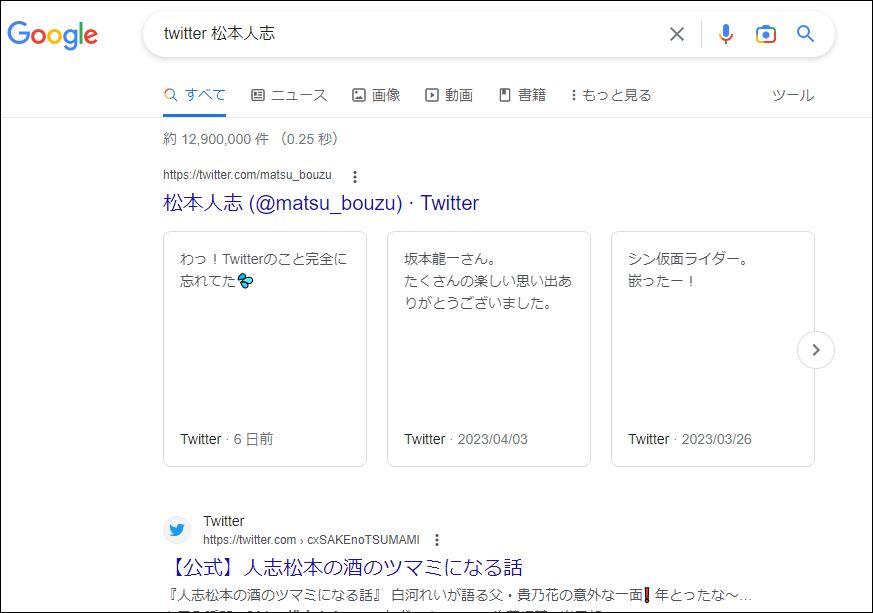Open more options for cxSAKEnoTSUMAMI result
This screenshot has width=873, height=613.
point(437,540)
